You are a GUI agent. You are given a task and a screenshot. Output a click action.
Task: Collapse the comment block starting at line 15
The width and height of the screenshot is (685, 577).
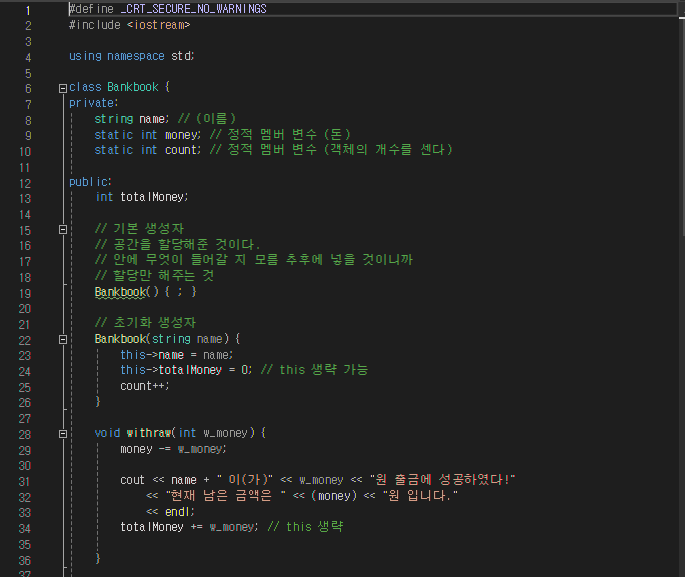[63, 229]
